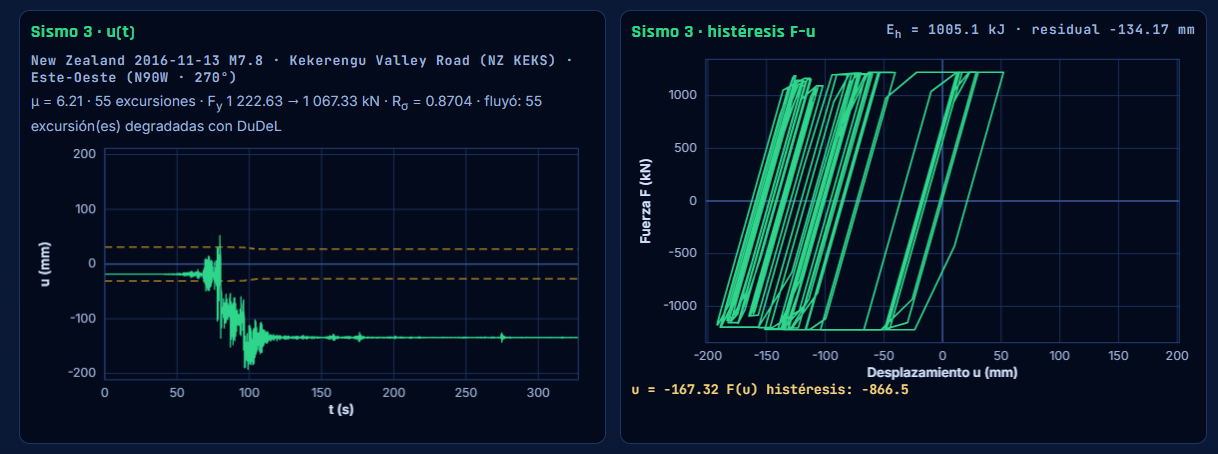Click the 'Desplazamiento u (mm)' axis label

coord(942,372)
